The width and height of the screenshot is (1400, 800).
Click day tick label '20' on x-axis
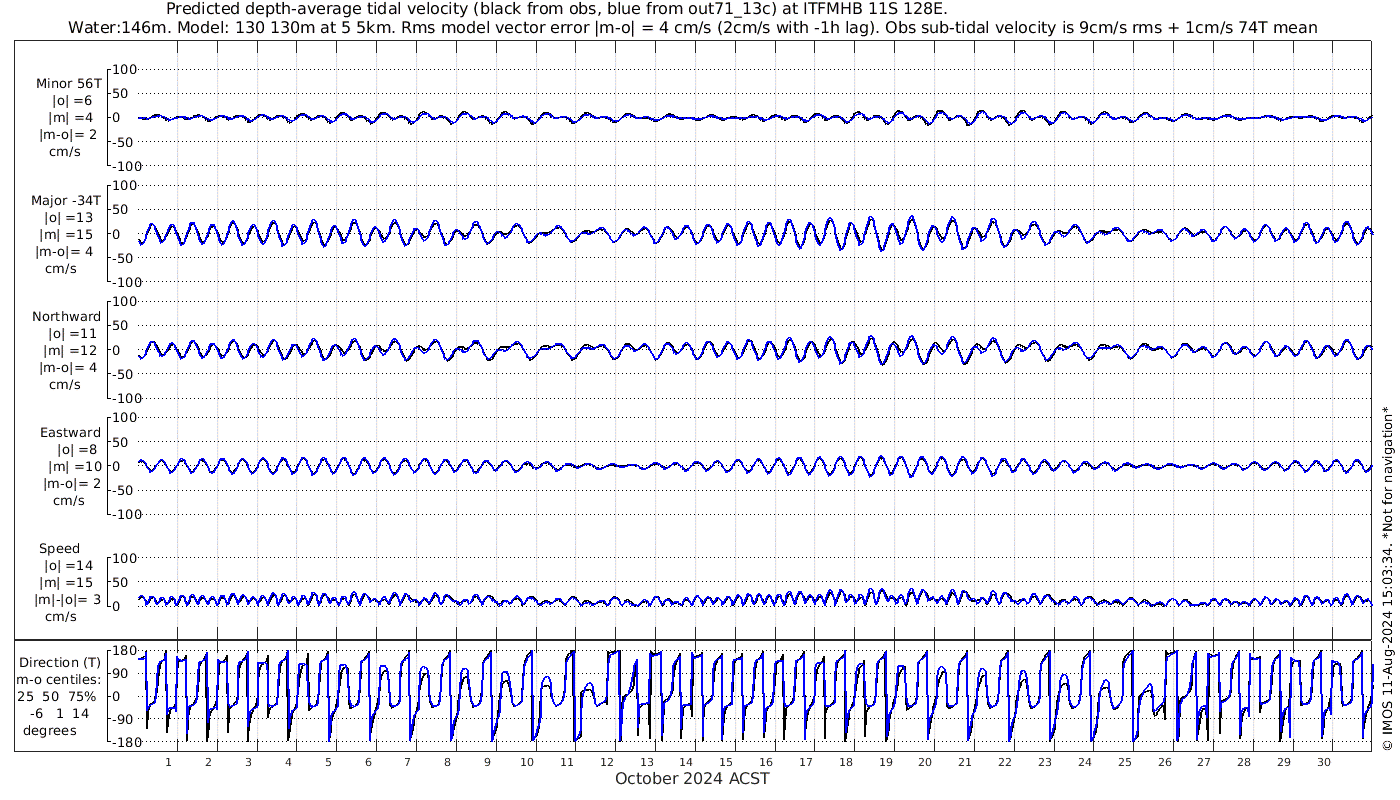pos(925,762)
